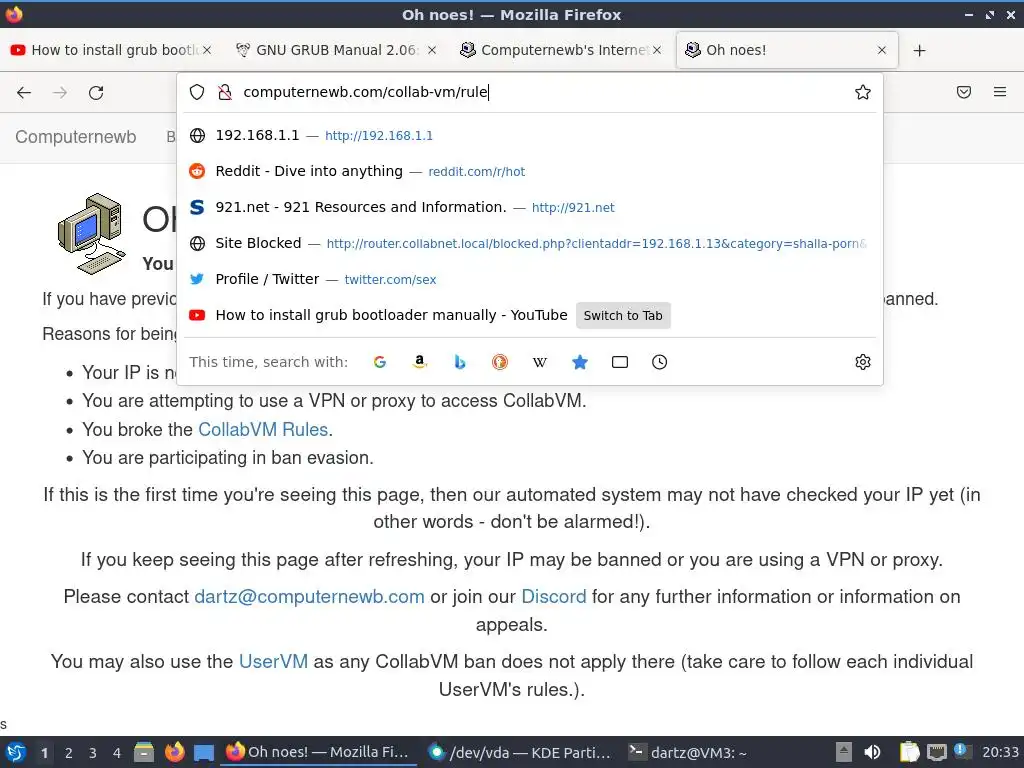Open the file manager taskbar launcher
The width and height of the screenshot is (1024, 768).
point(144,752)
